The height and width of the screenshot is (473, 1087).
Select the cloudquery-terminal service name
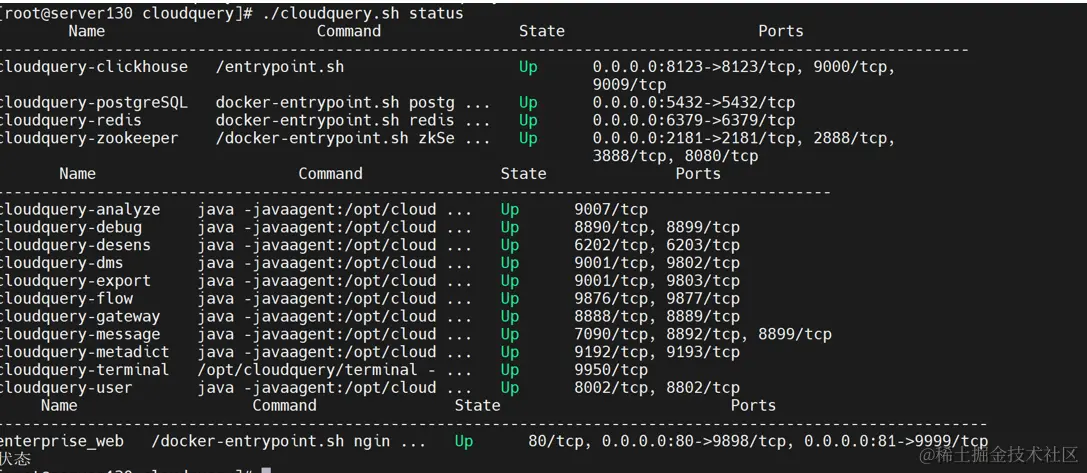85,370
